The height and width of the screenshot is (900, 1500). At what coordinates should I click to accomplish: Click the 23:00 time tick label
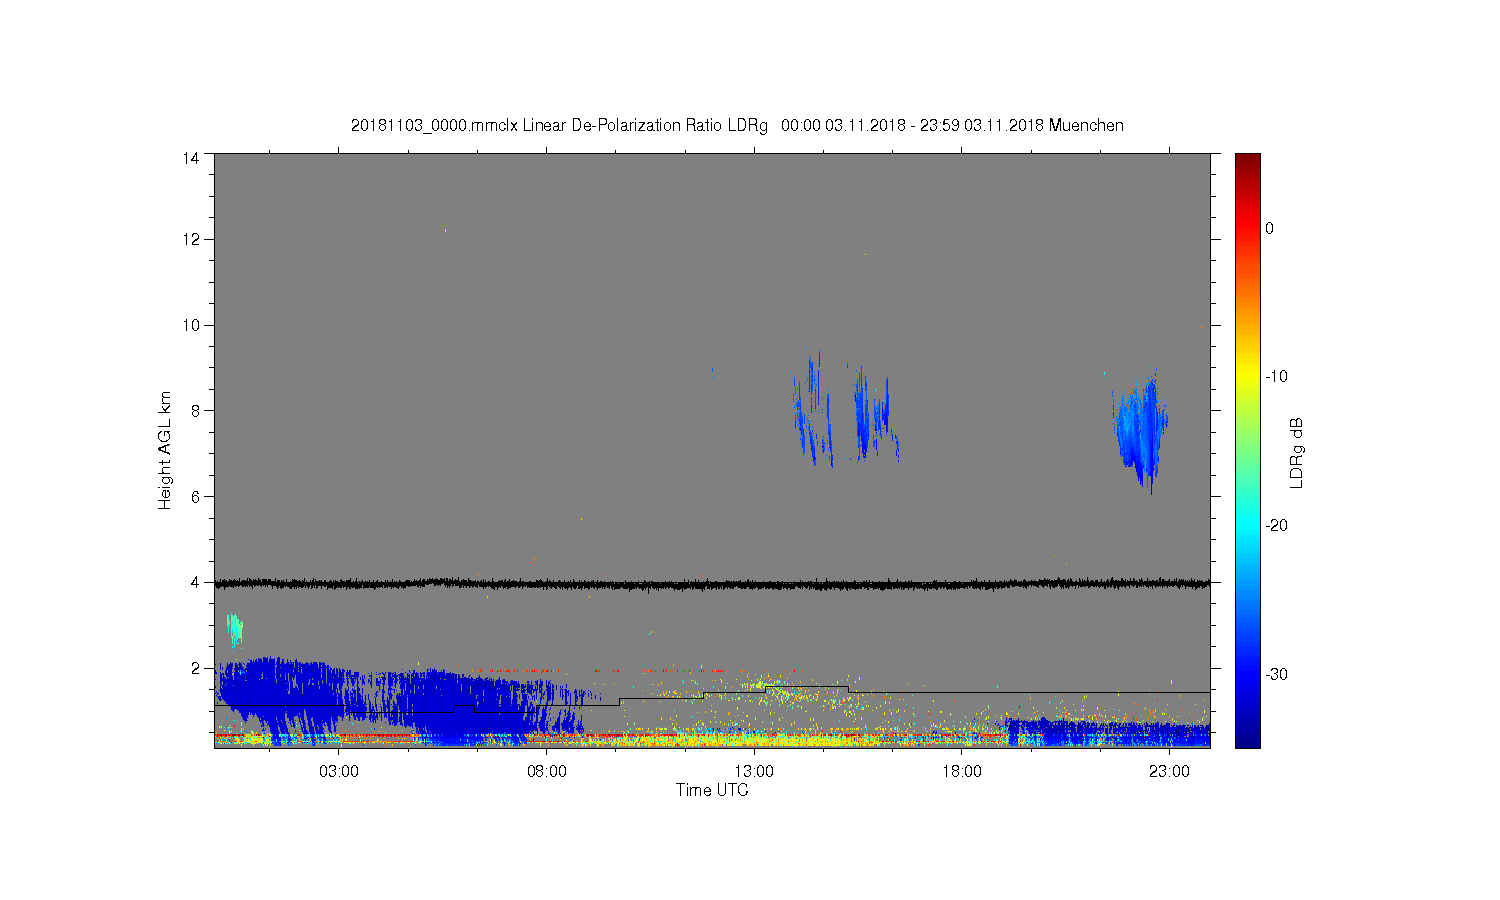[1169, 772]
